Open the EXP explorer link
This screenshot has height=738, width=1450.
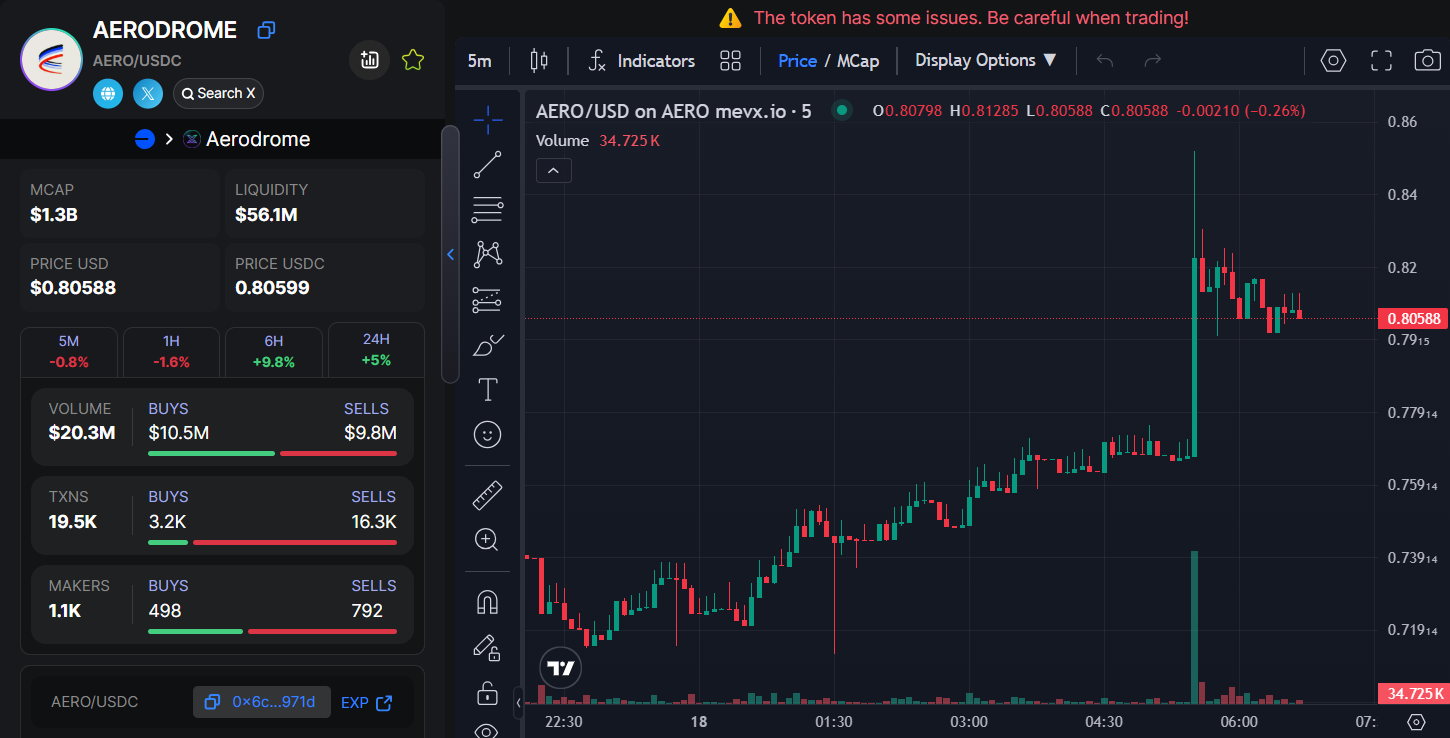tap(366, 702)
